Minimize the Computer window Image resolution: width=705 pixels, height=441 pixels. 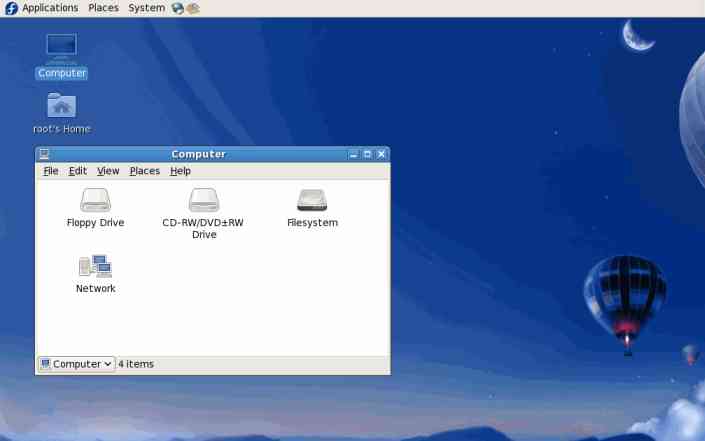(x=353, y=154)
